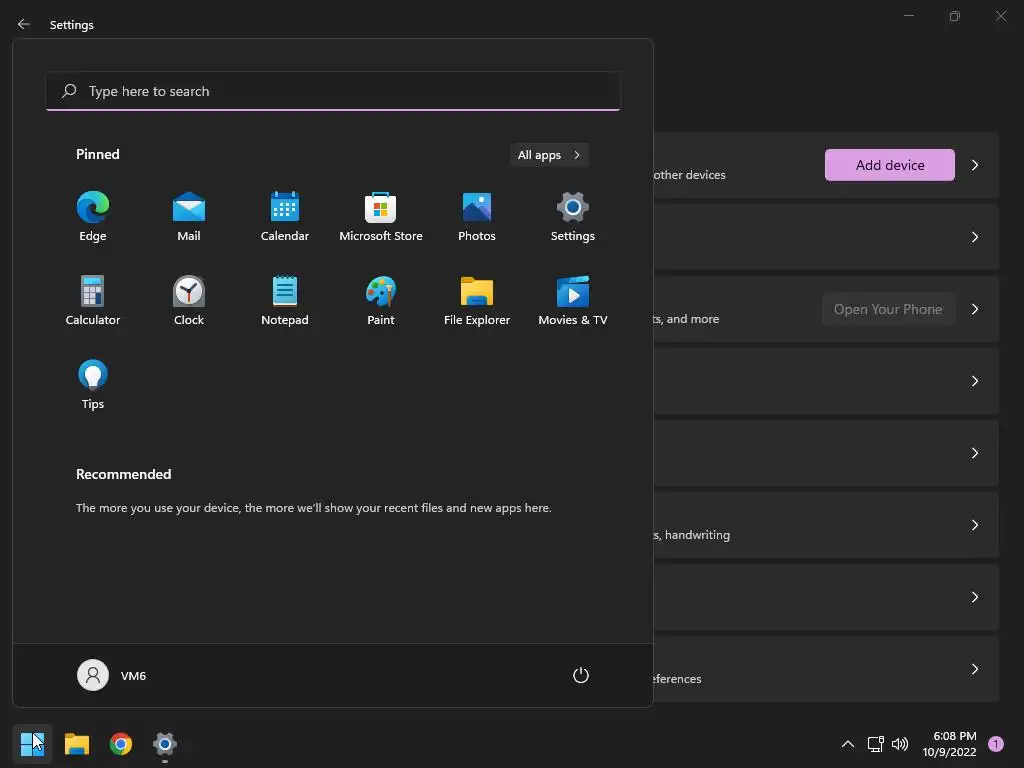Screen dimensions: 1024x768
Task: Open volume control tray icon
Action: tap(900, 744)
